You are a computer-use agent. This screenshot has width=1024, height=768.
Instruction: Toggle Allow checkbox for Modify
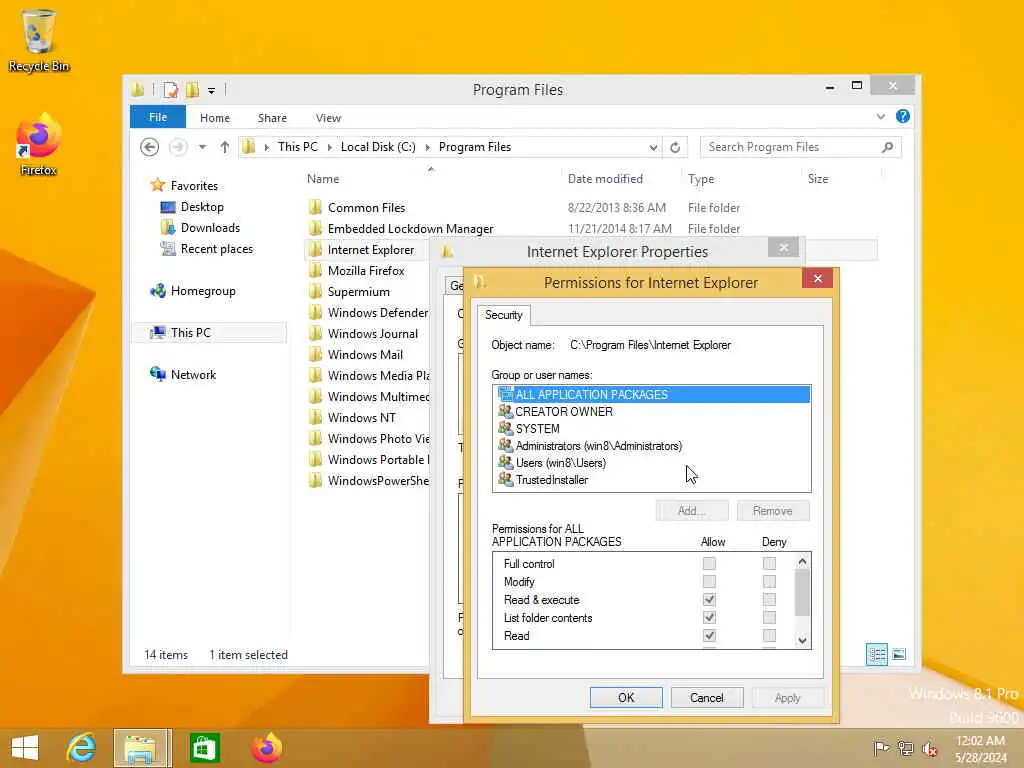click(709, 581)
